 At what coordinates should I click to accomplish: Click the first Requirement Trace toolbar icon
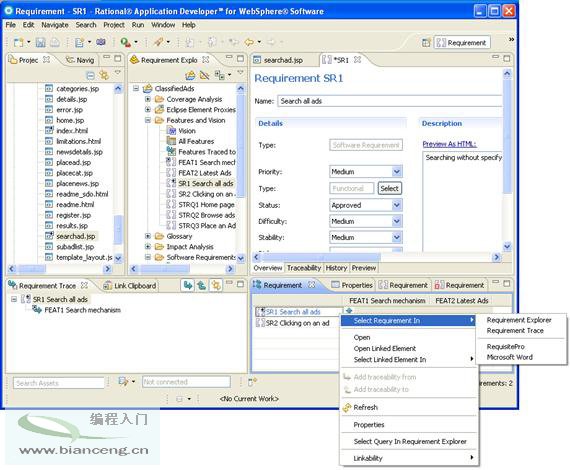point(188,285)
